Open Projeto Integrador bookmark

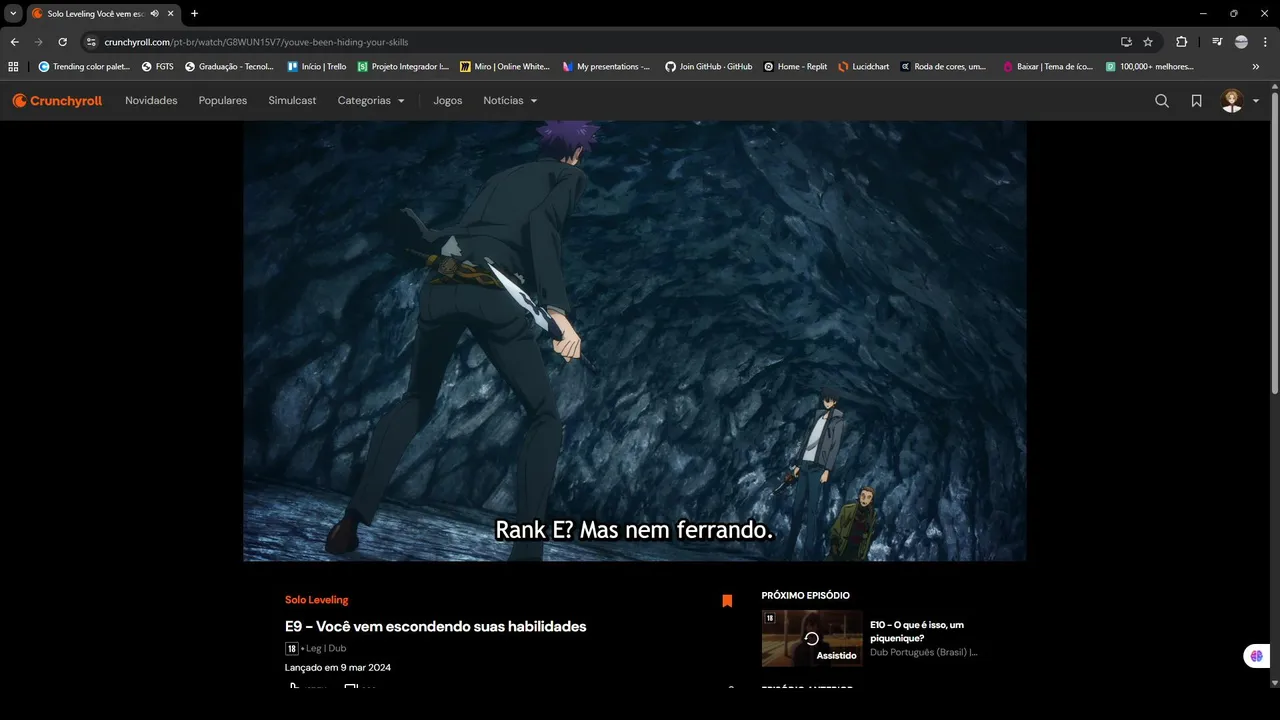pyautogui.click(x=404, y=67)
